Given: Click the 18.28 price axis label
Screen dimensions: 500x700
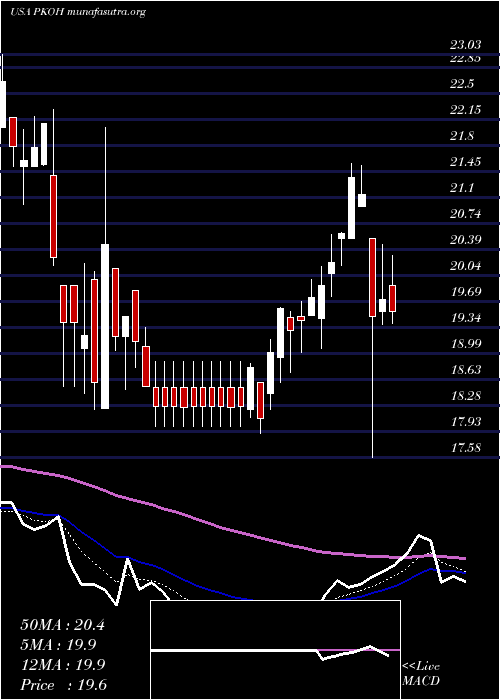Looking at the screenshot, I should (465, 396).
